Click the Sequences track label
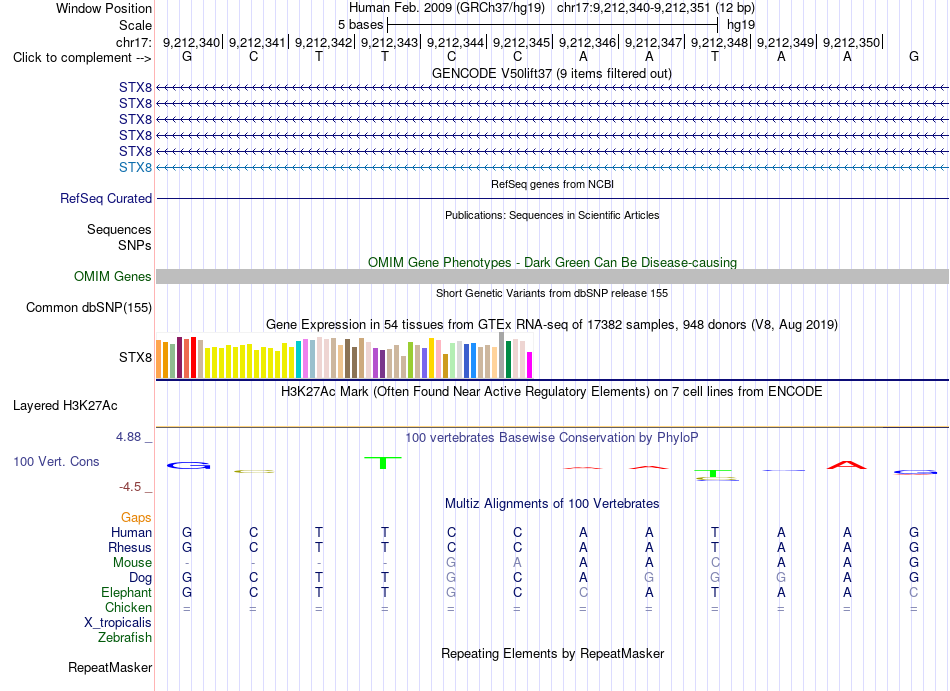Screen dimensions: 950x691 (x=119, y=230)
